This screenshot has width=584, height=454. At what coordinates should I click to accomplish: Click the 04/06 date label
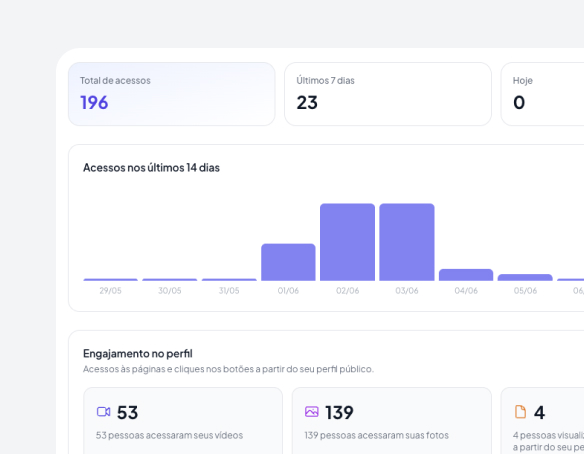(x=466, y=291)
